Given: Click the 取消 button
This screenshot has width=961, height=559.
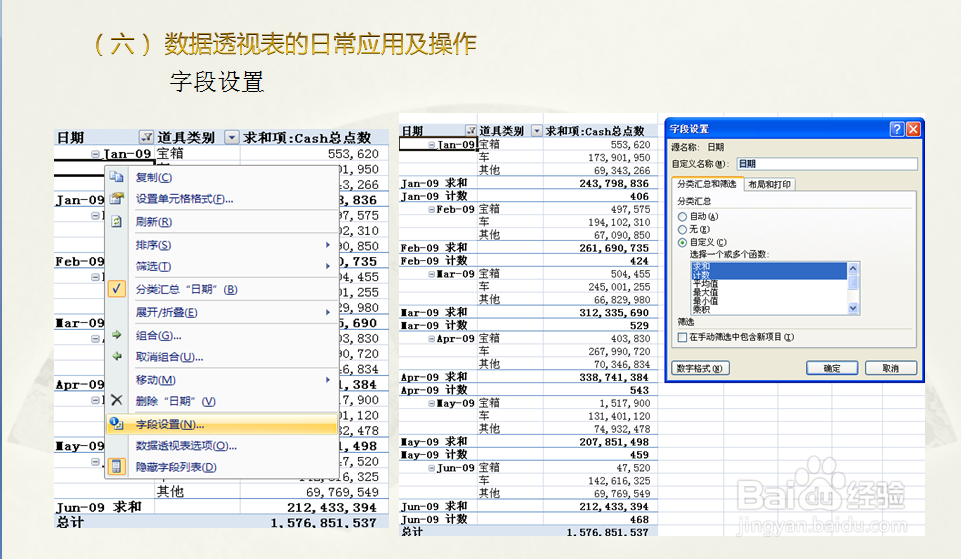Looking at the screenshot, I should click(x=891, y=368).
